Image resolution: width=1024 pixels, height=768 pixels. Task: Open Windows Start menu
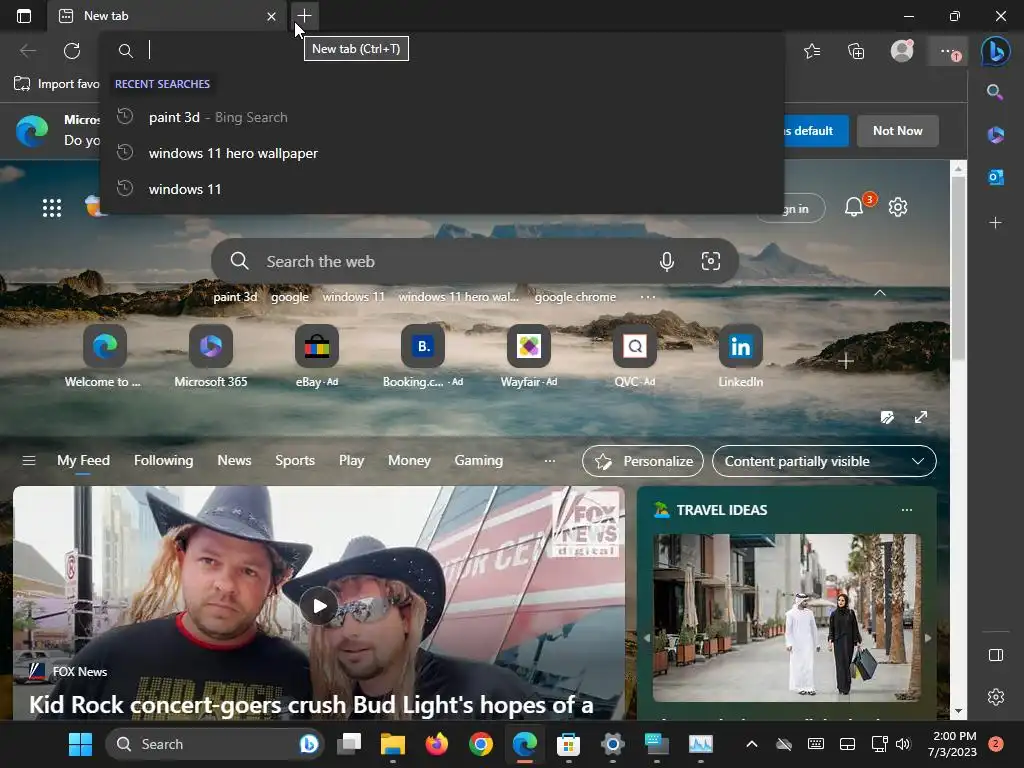[80, 744]
